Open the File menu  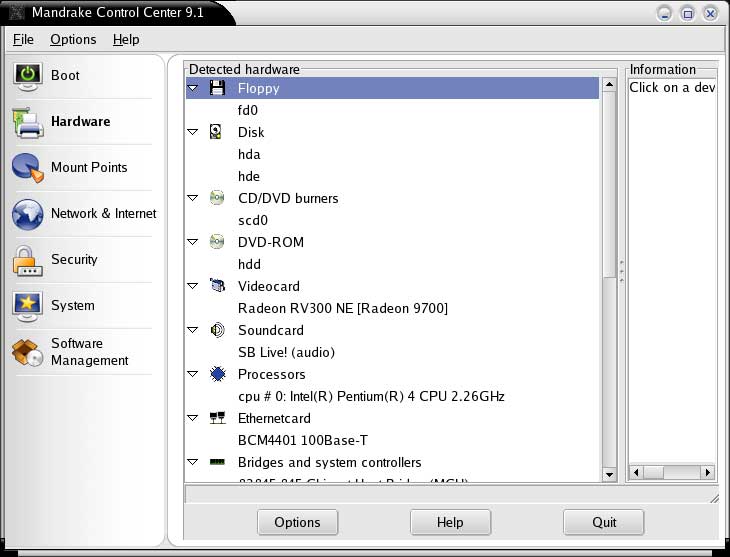point(23,39)
